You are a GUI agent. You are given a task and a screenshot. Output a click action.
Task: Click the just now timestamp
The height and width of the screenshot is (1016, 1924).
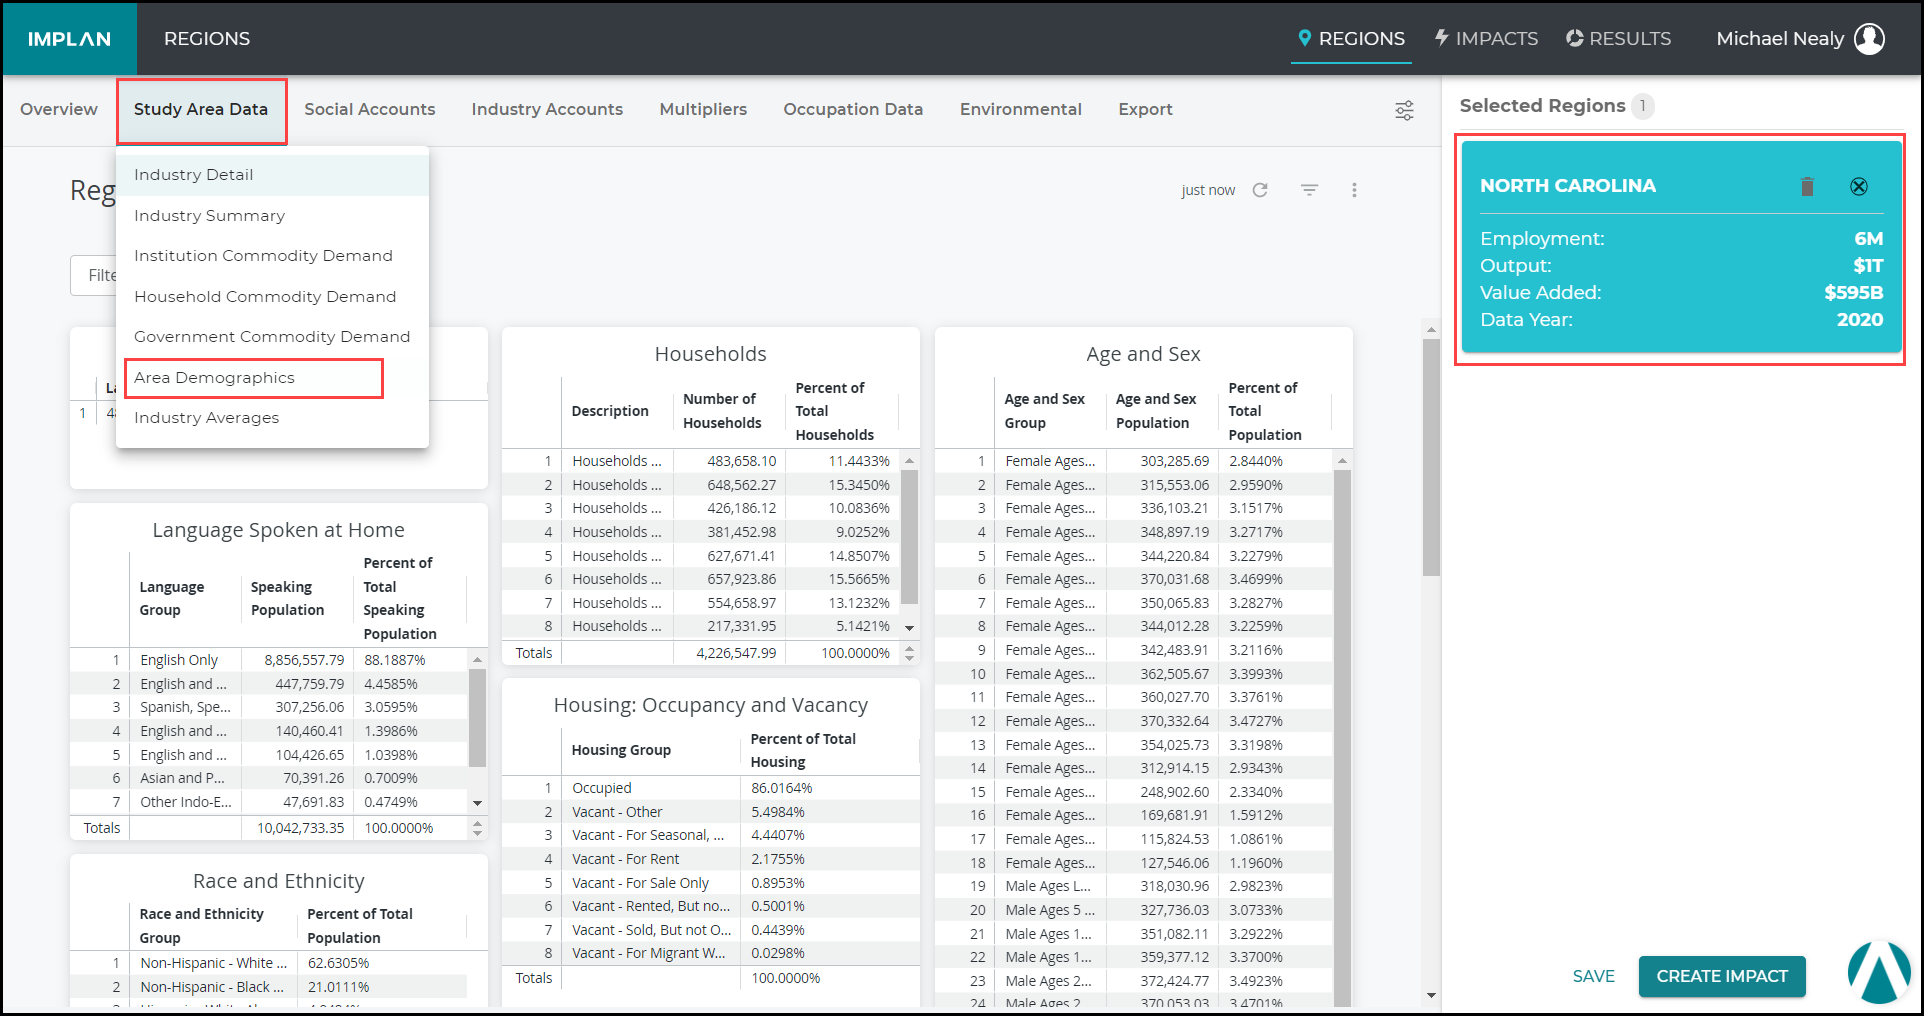pos(1208,190)
